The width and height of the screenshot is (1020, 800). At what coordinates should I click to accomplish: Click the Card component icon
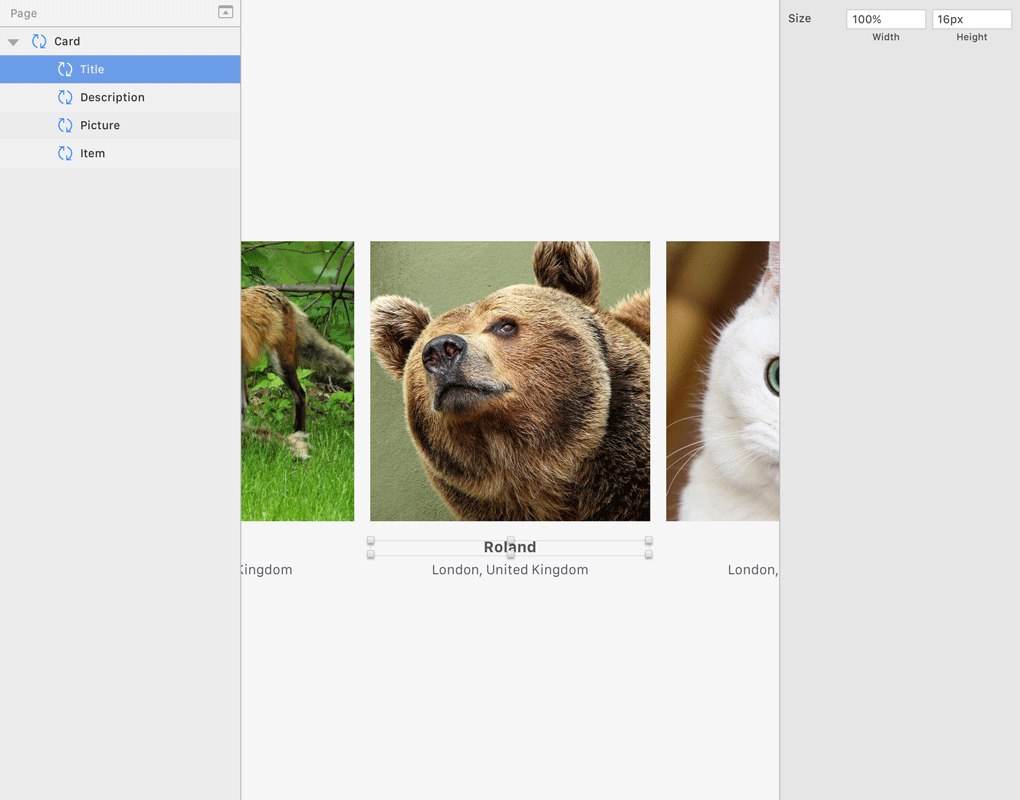tap(39, 41)
